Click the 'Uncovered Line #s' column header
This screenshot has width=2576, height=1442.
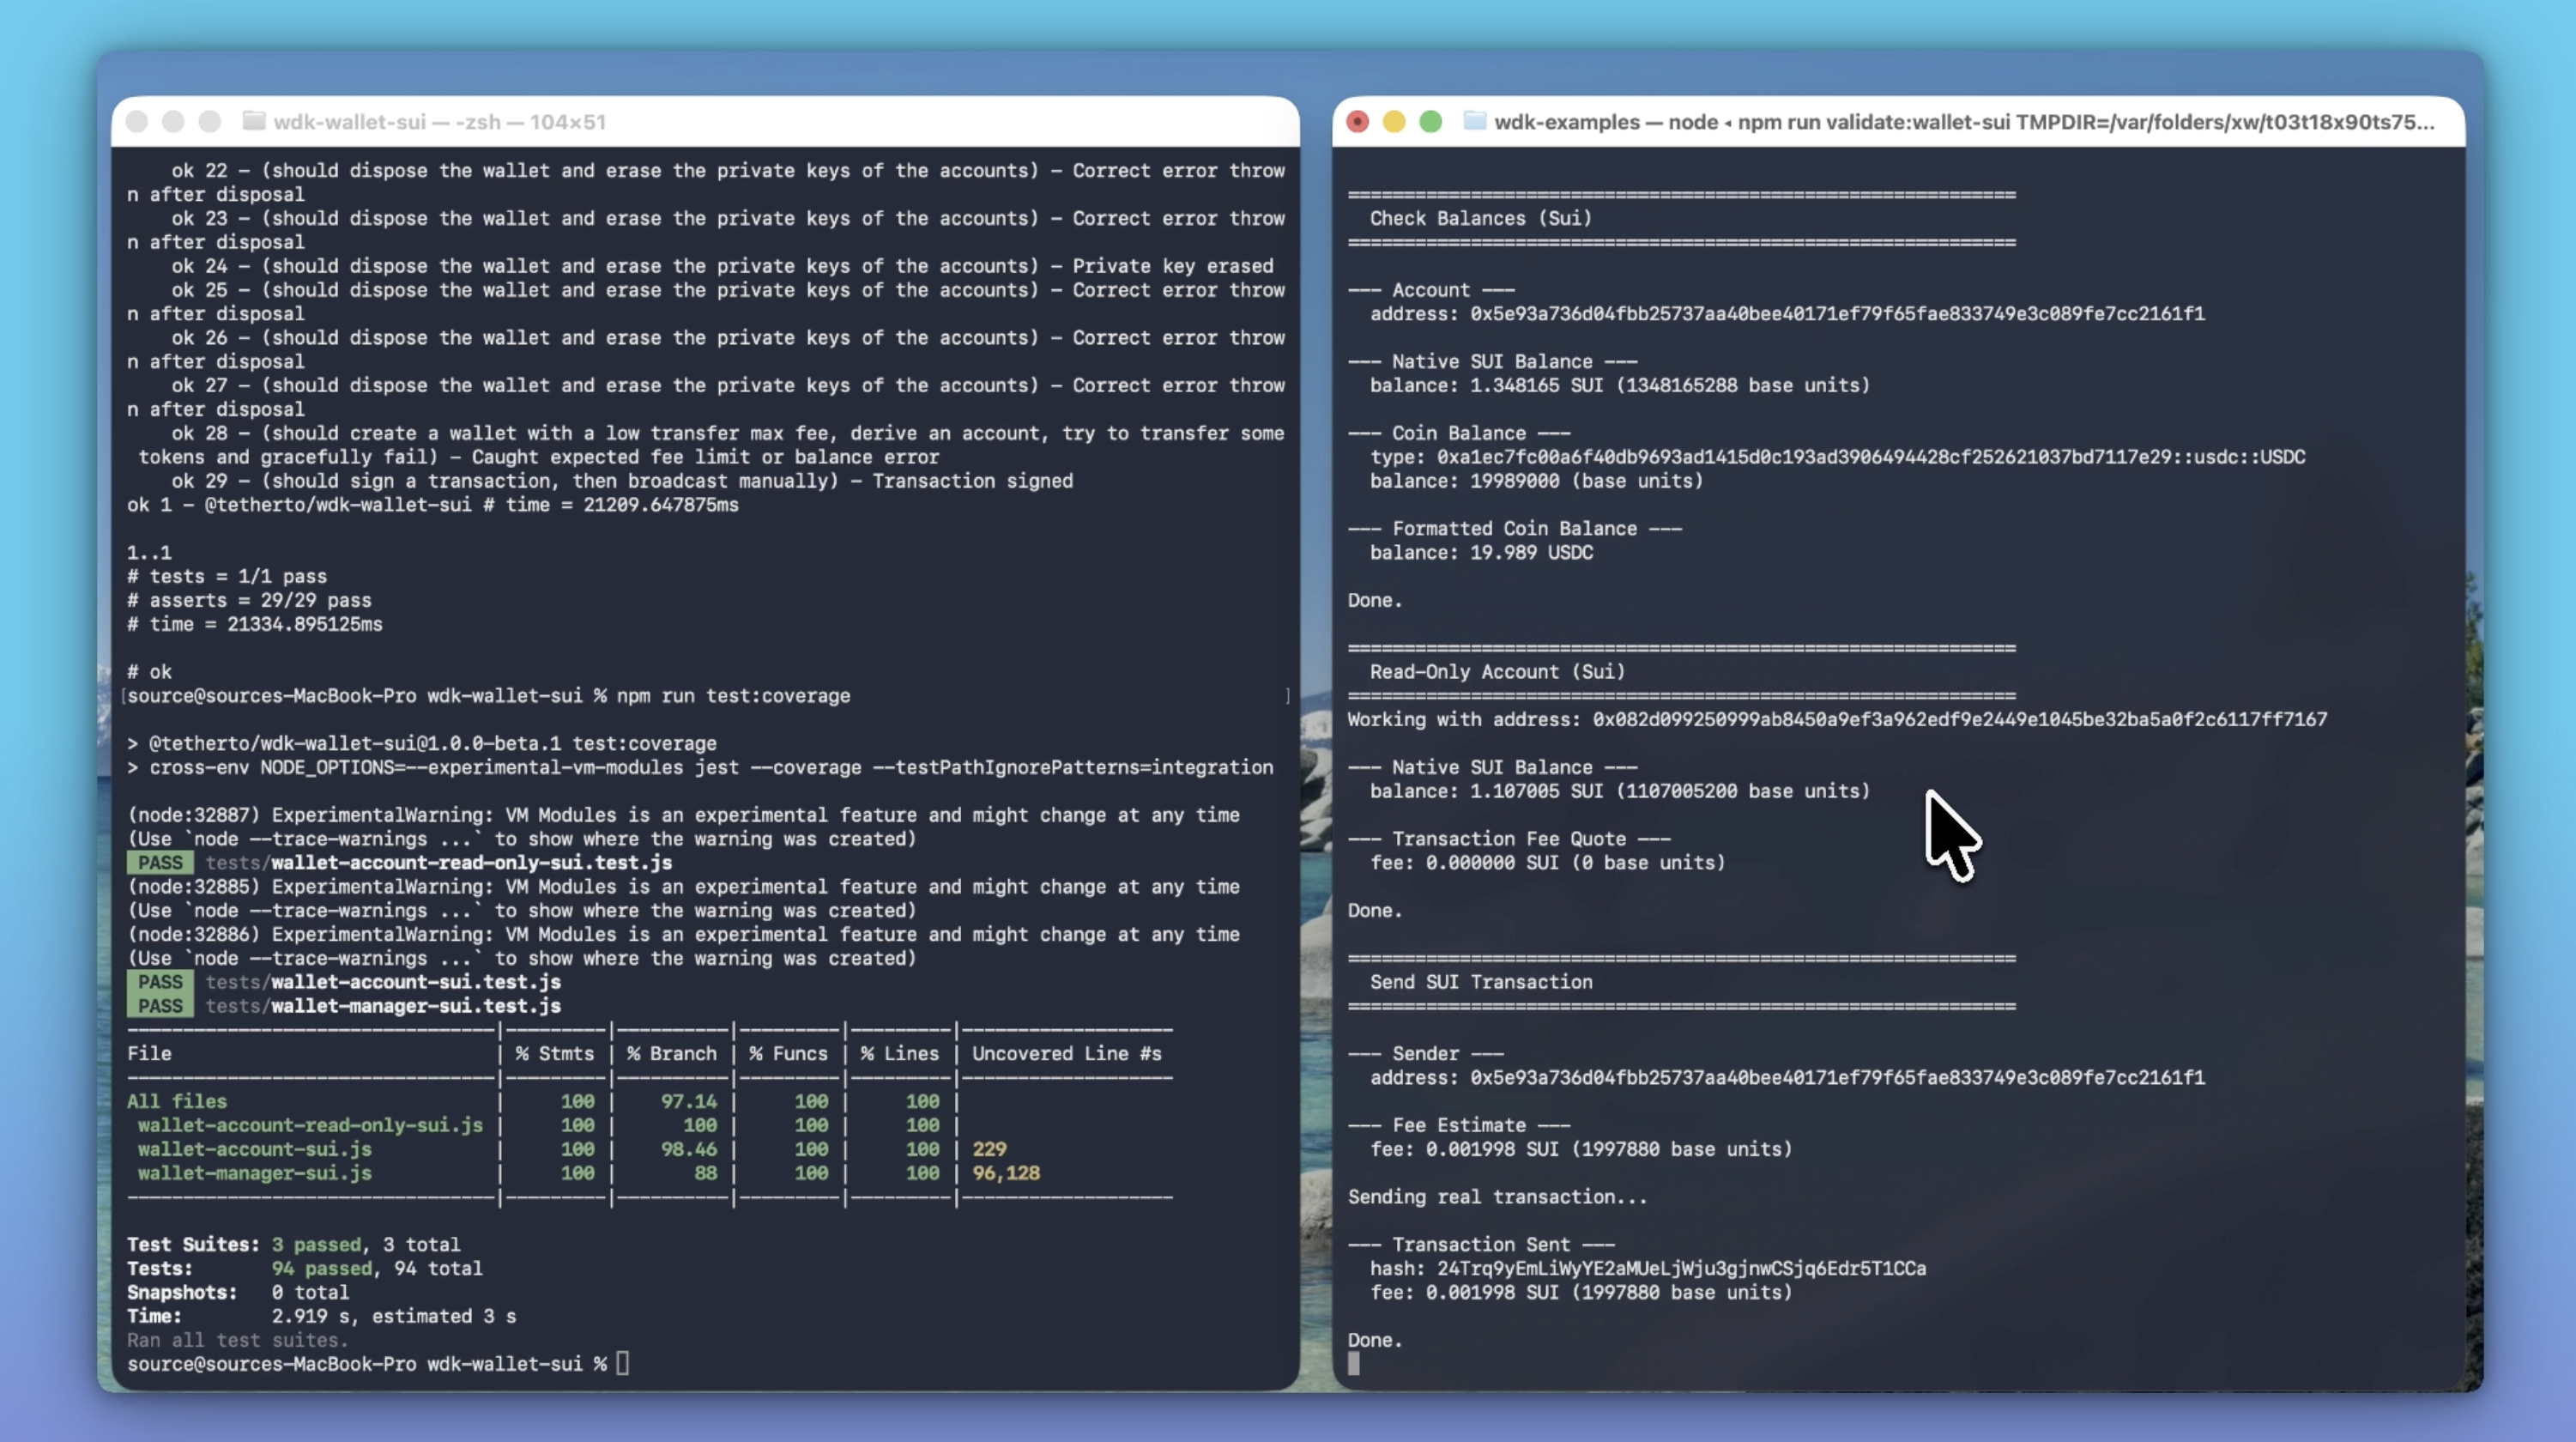1066,1053
